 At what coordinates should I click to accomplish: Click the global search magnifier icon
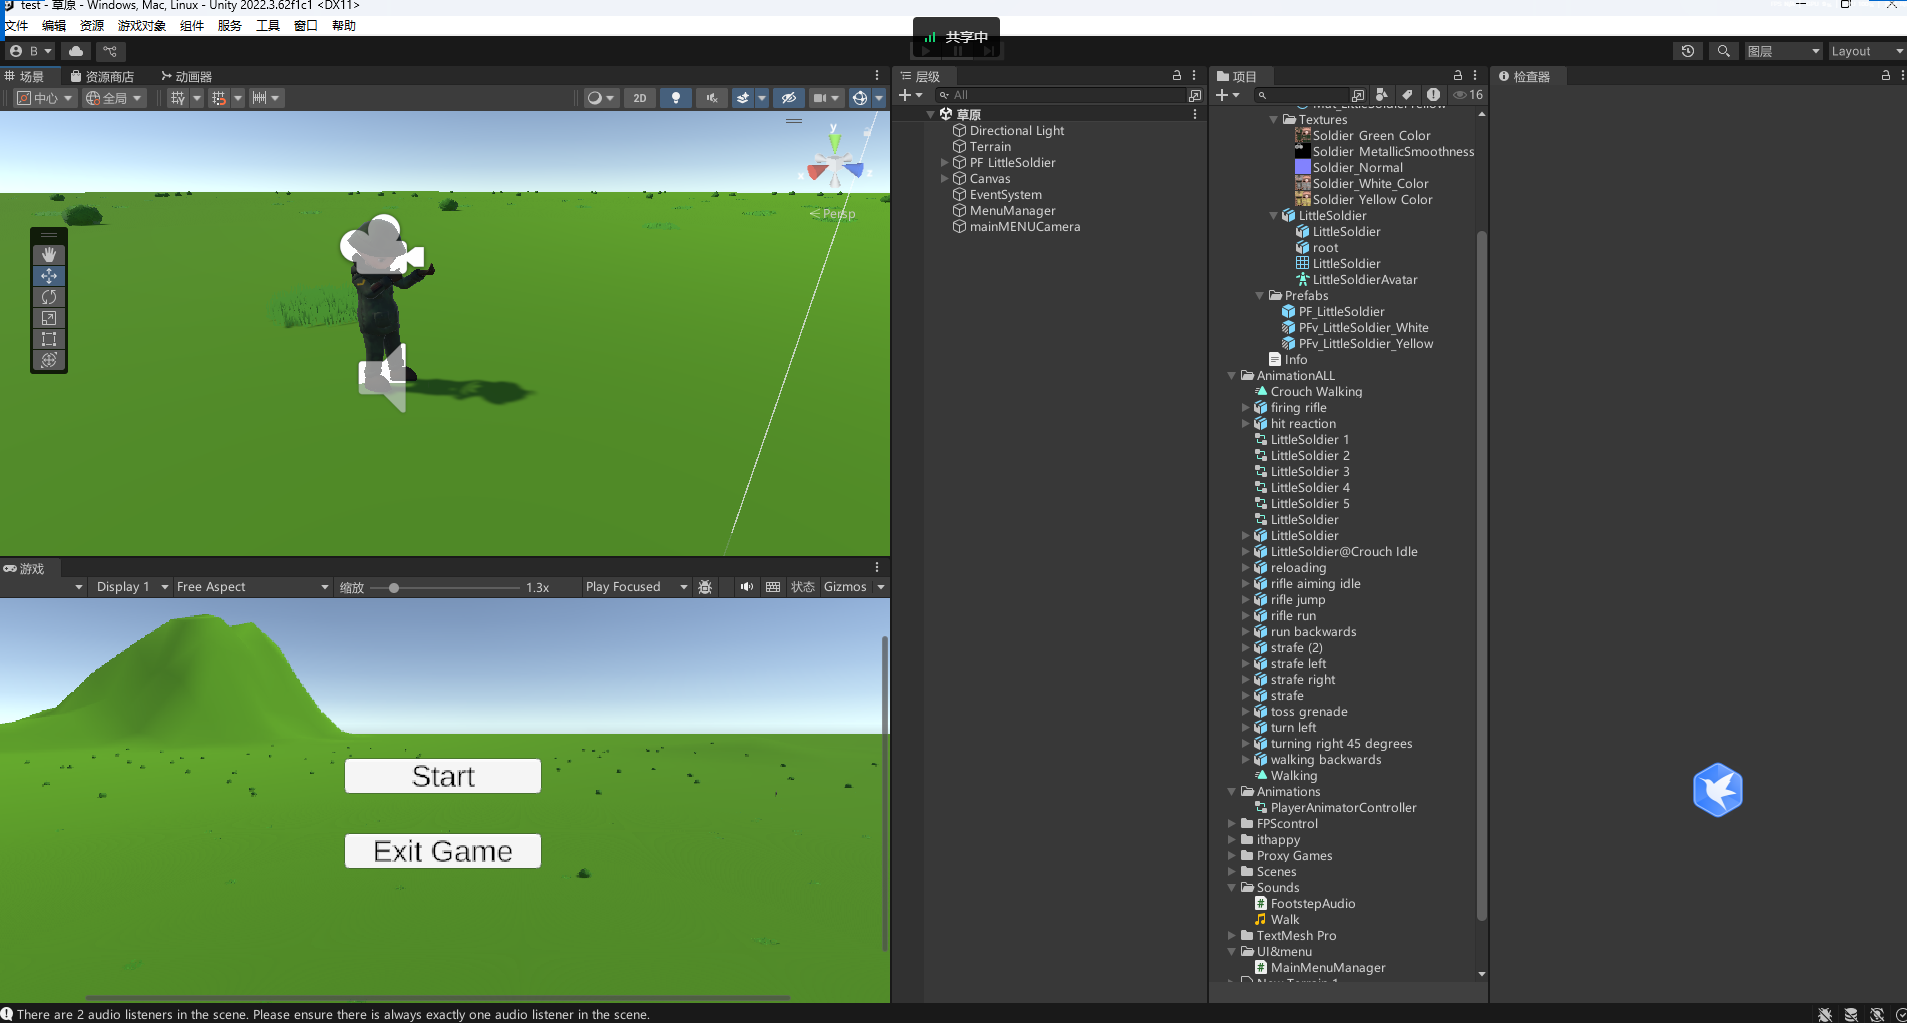1723,51
